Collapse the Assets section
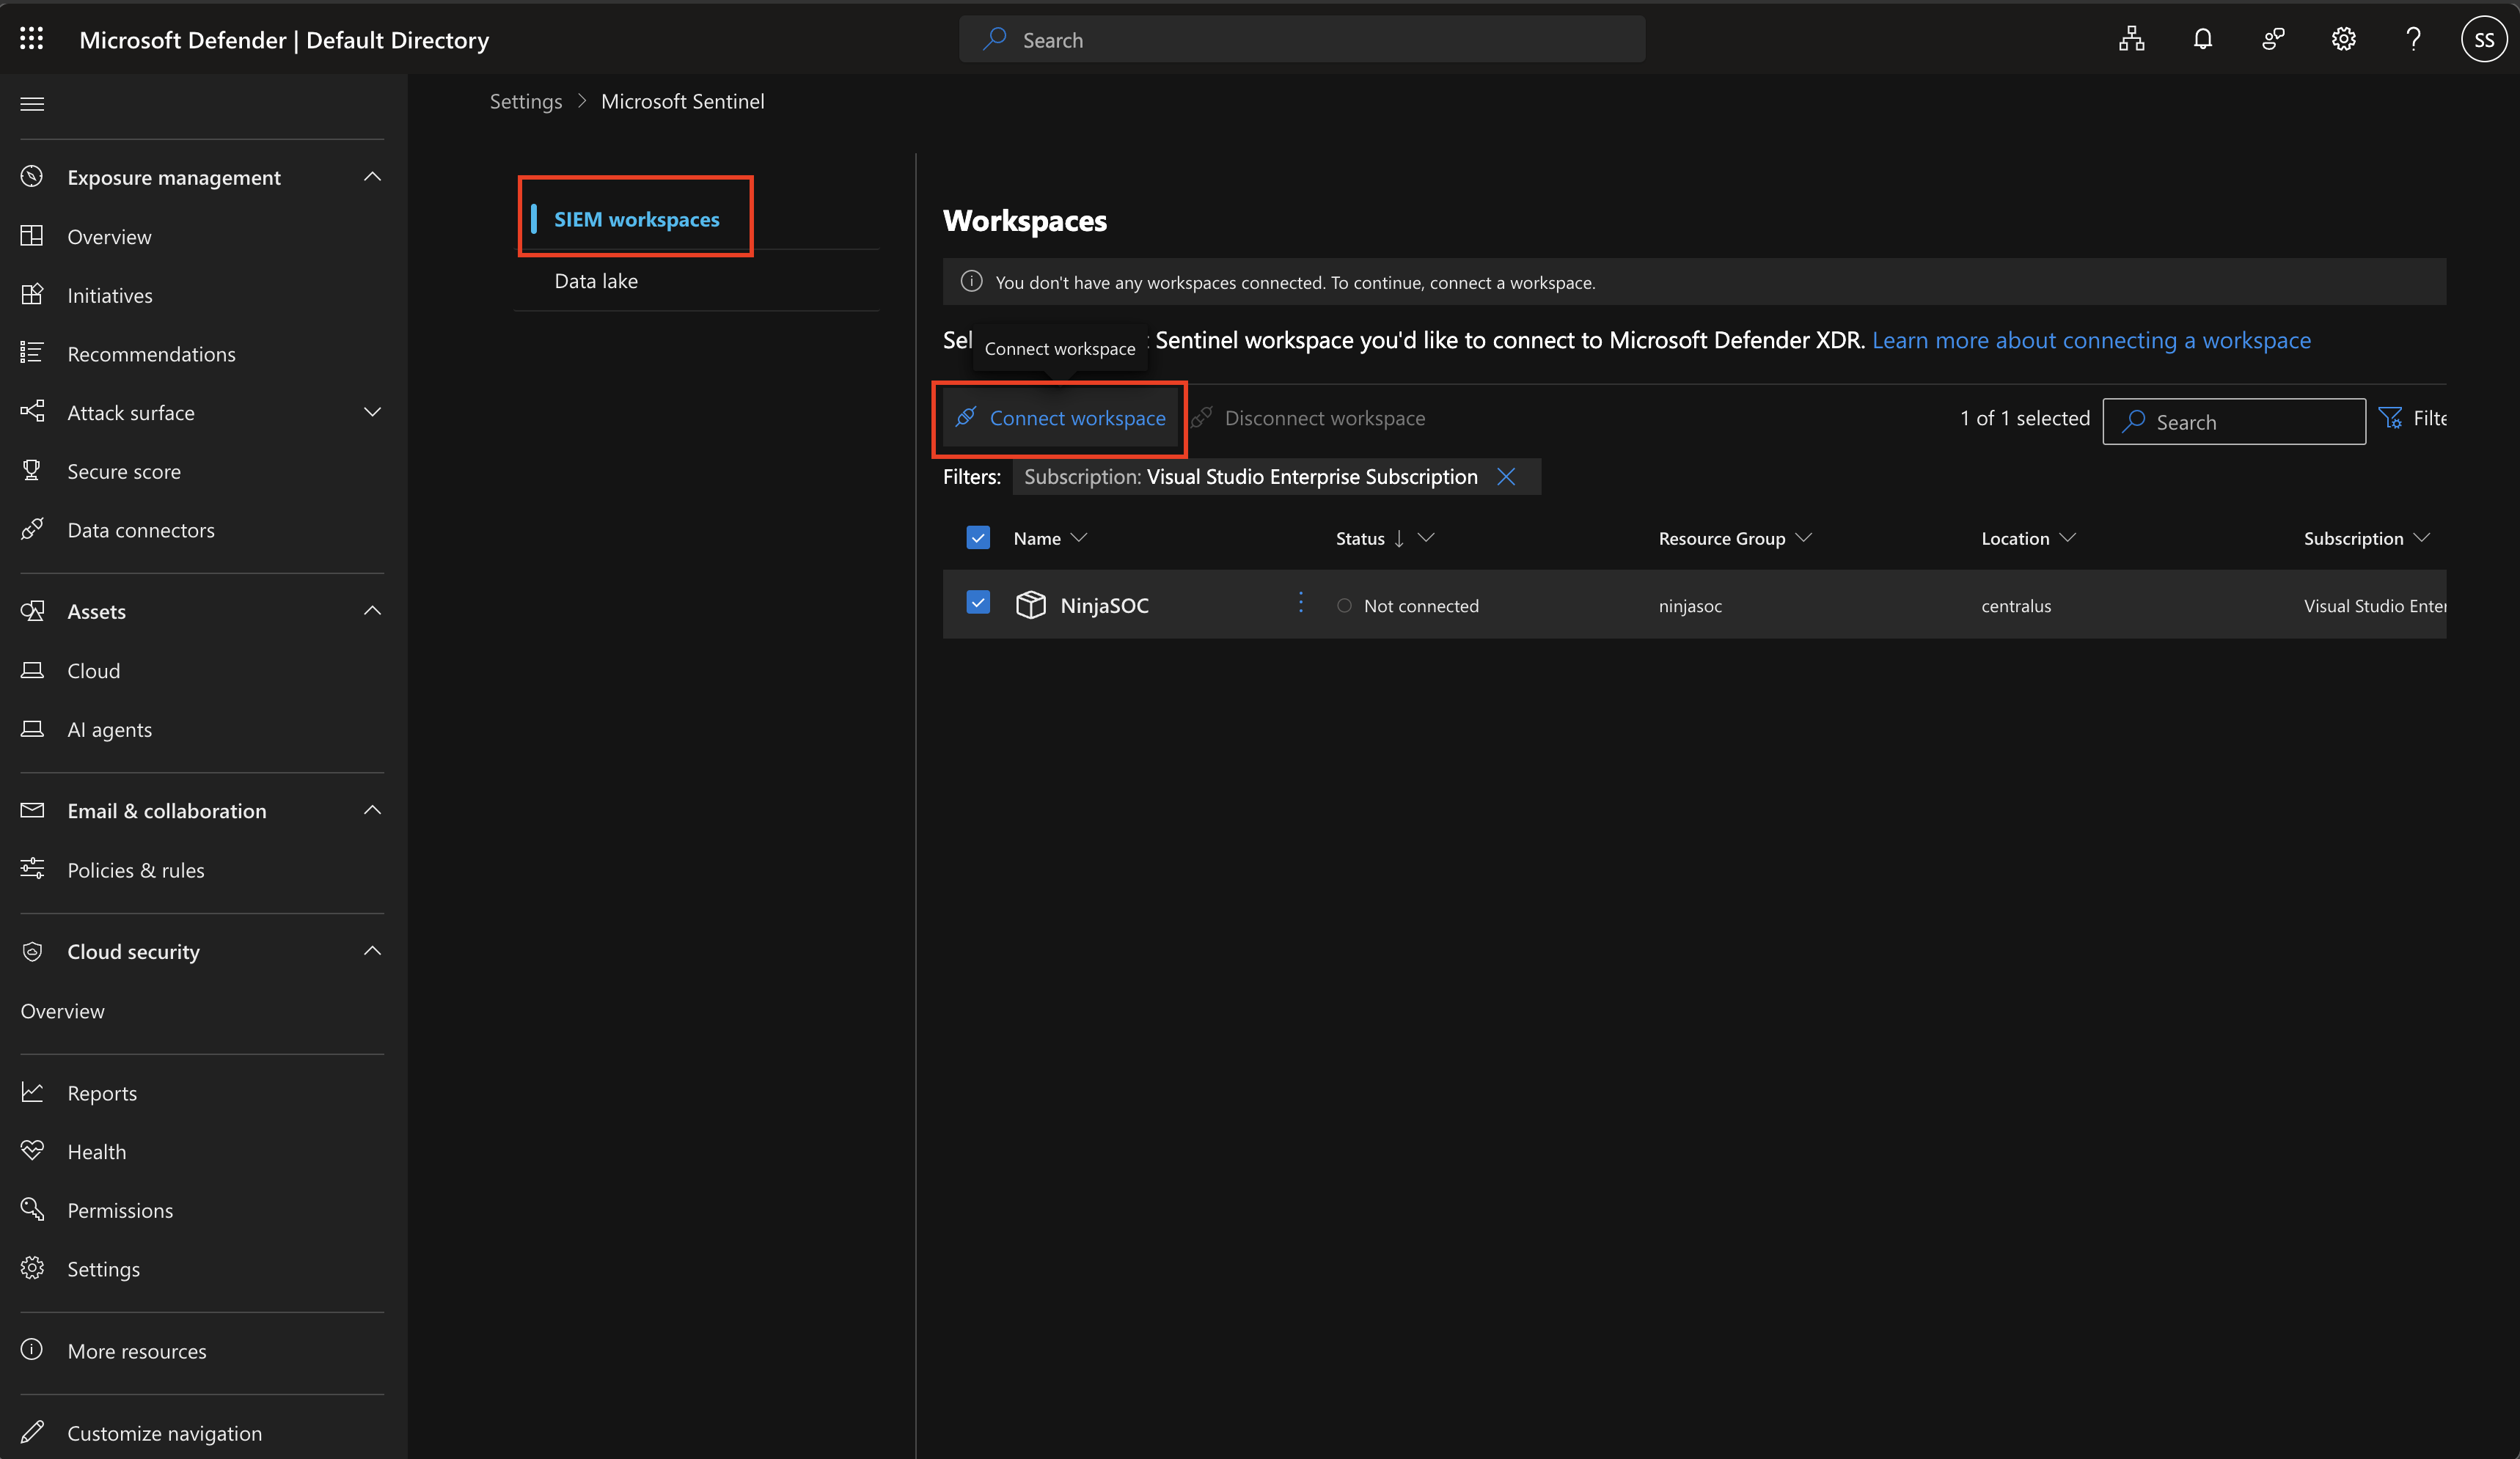This screenshot has width=2520, height=1459. [x=372, y=611]
